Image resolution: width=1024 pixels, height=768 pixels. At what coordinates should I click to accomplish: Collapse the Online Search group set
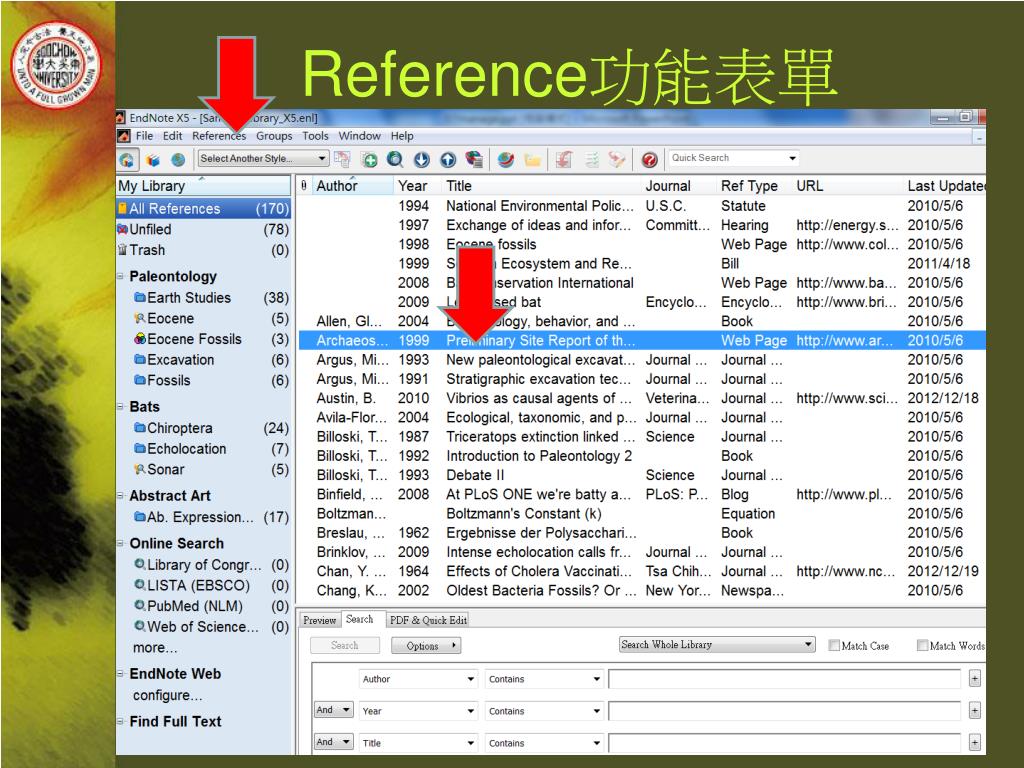pyautogui.click(x=121, y=543)
